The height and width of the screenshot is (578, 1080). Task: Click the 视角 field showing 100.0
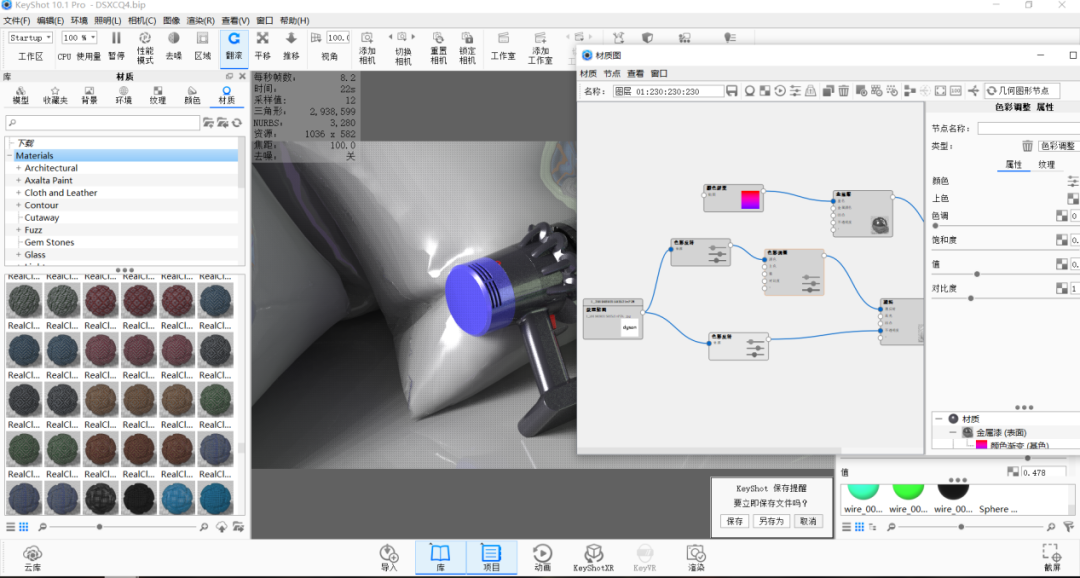pyautogui.click(x=338, y=38)
